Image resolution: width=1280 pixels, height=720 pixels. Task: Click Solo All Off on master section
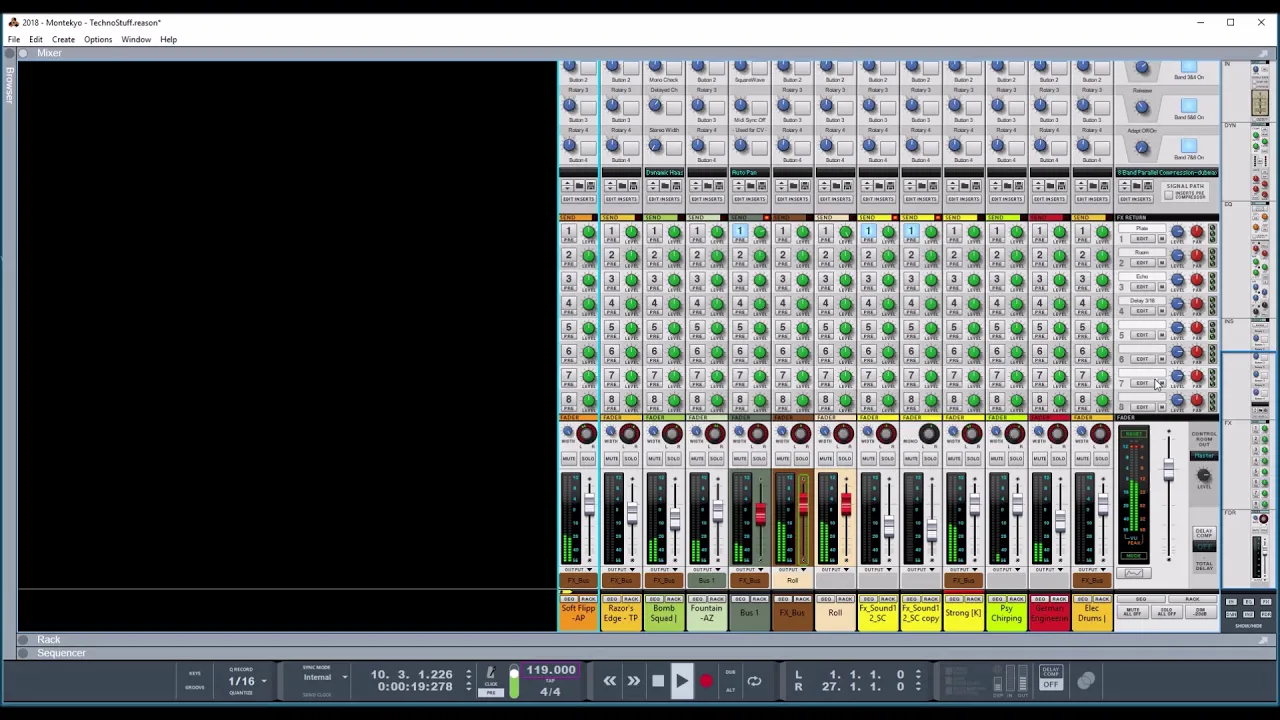click(1166, 612)
